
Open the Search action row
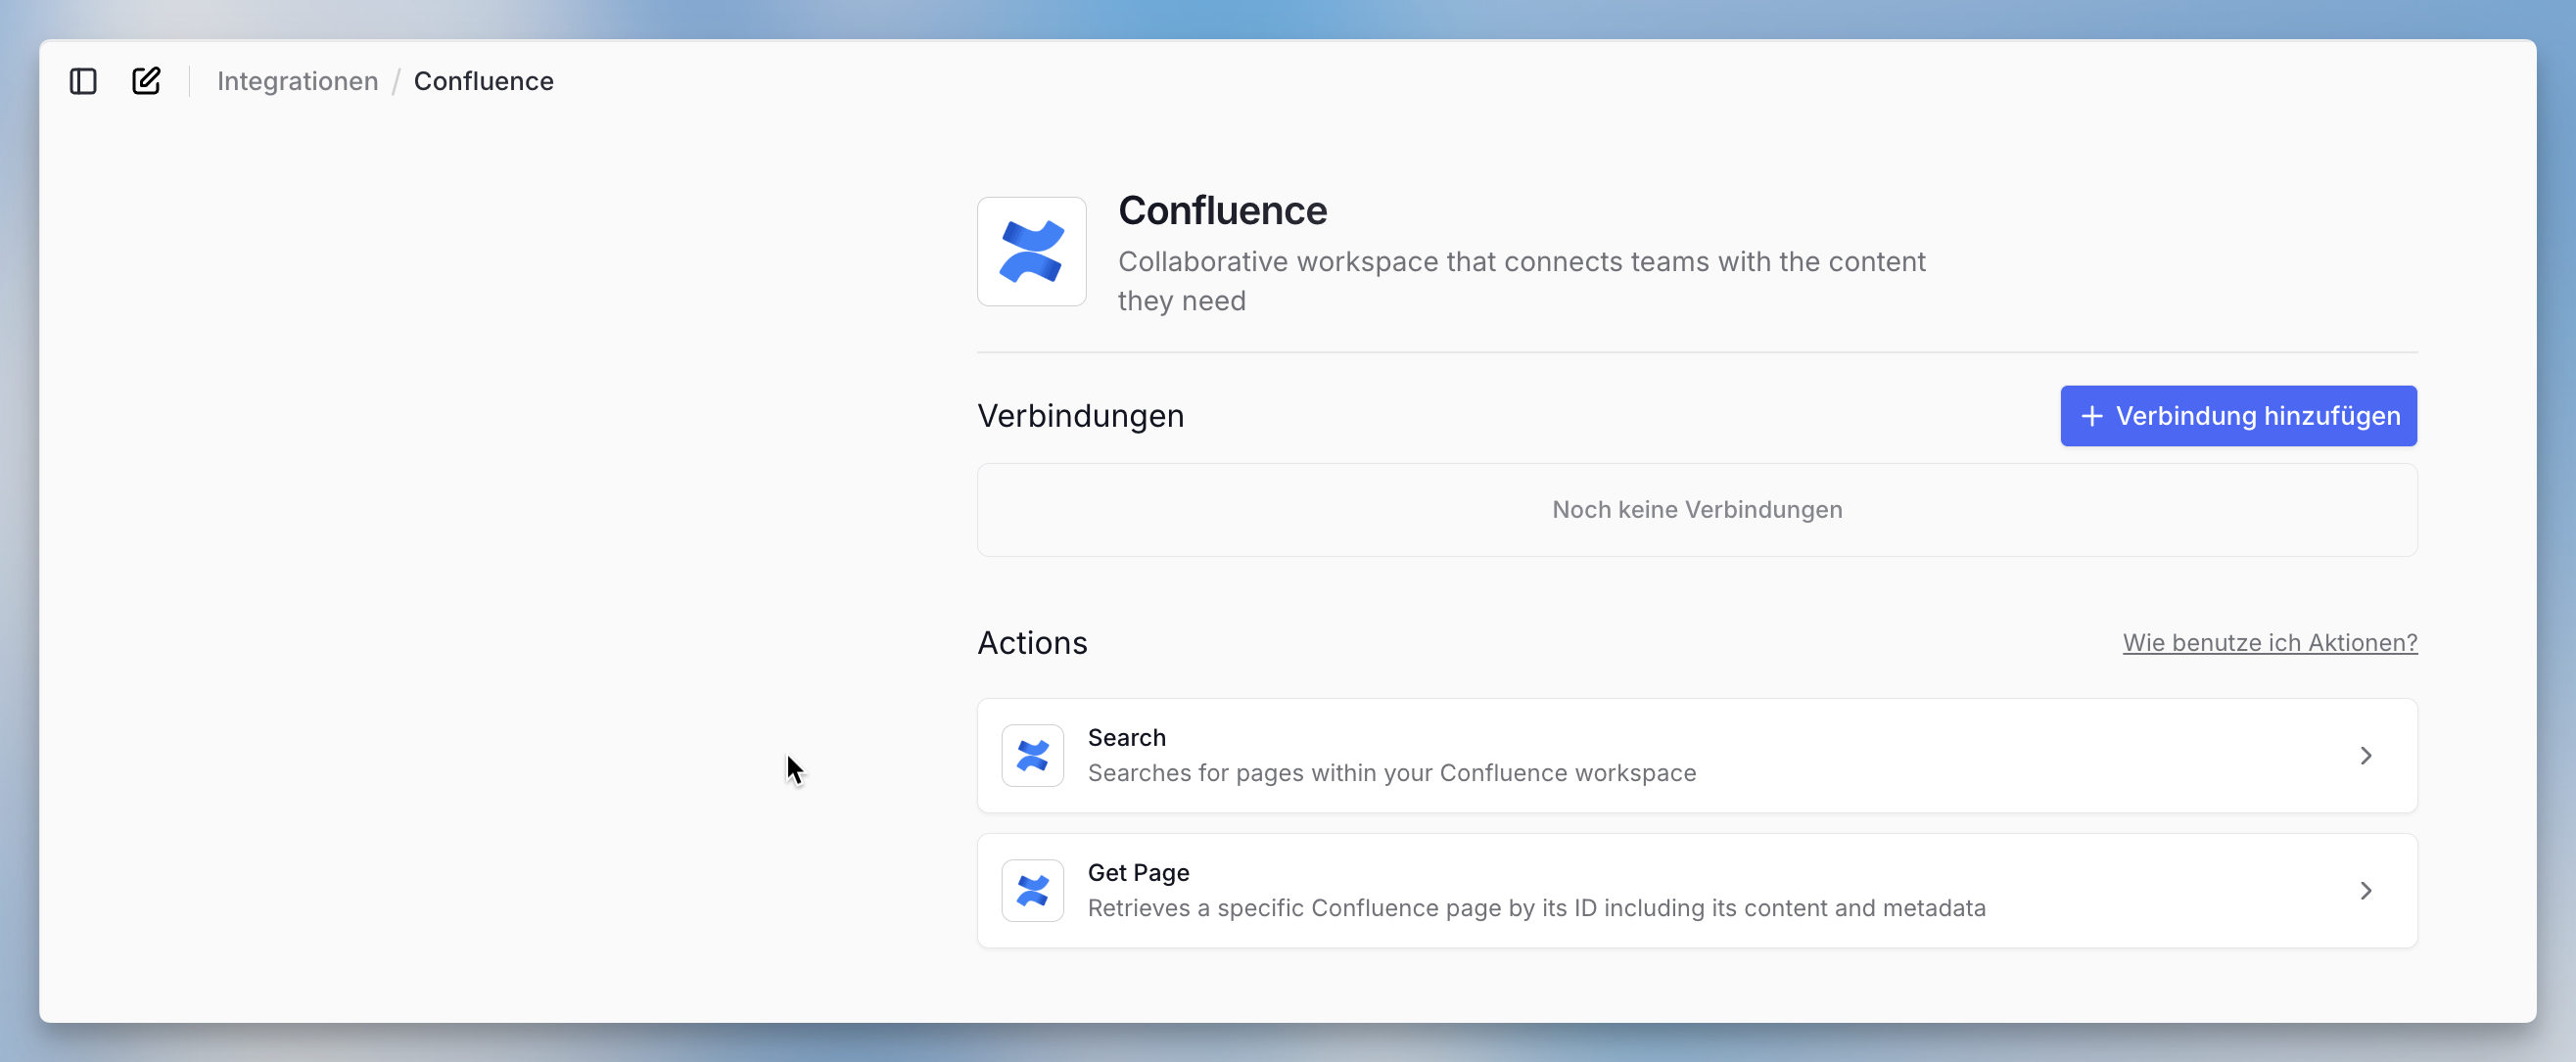1696,755
